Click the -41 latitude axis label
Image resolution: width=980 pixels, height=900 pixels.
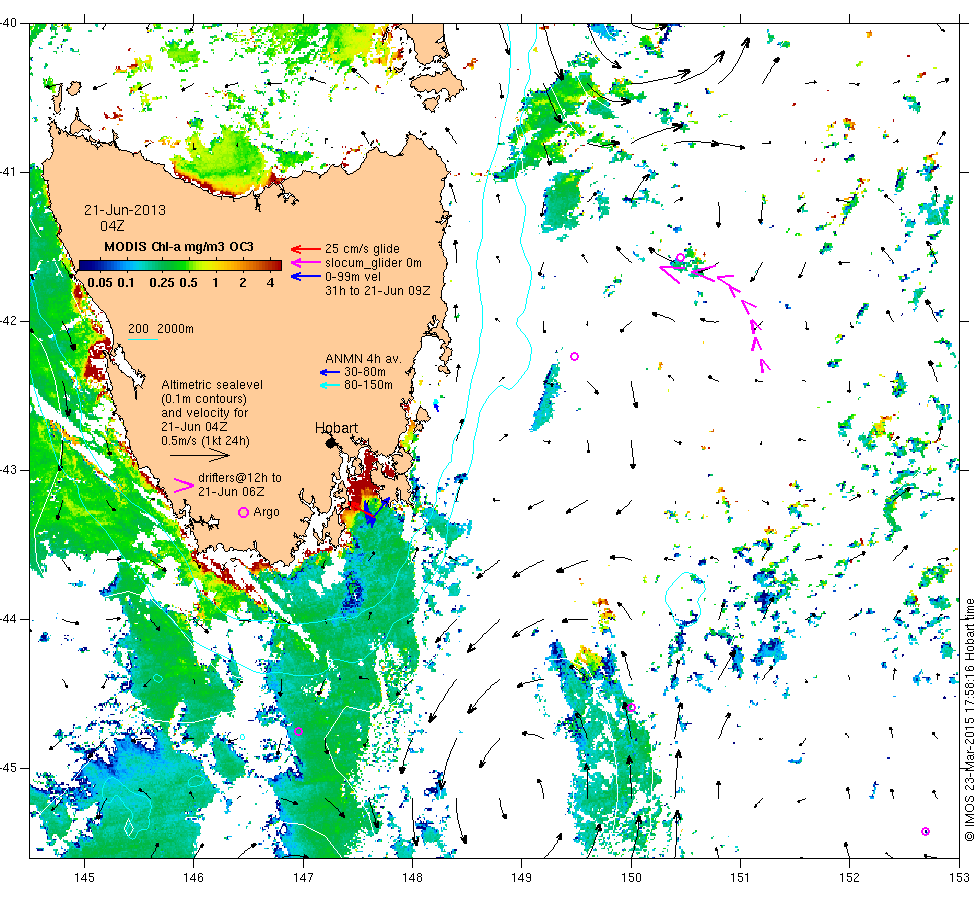[9, 172]
